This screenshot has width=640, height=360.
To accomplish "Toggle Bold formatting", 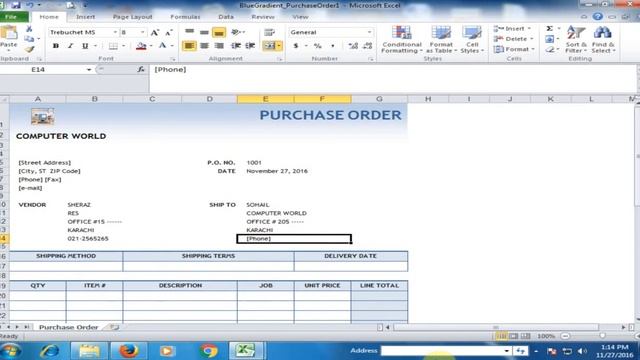I will (x=56, y=46).
